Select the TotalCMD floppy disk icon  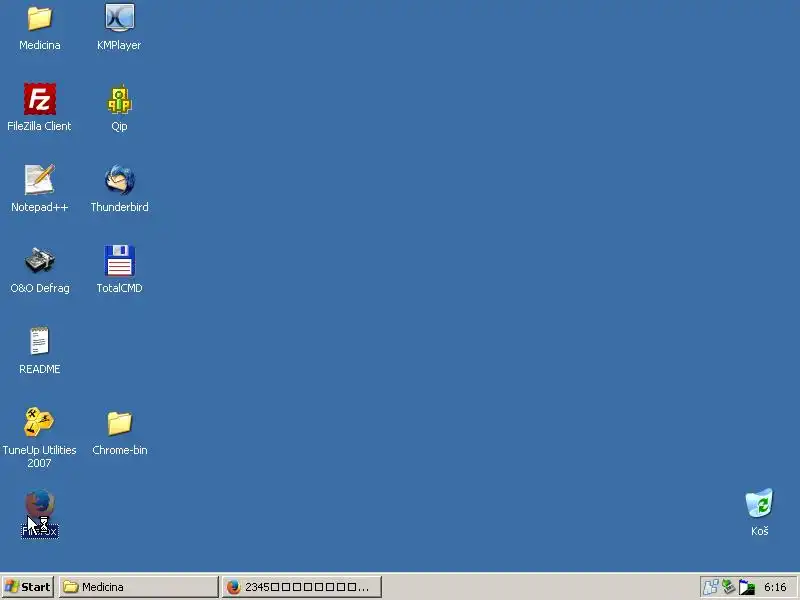pos(119,261)
